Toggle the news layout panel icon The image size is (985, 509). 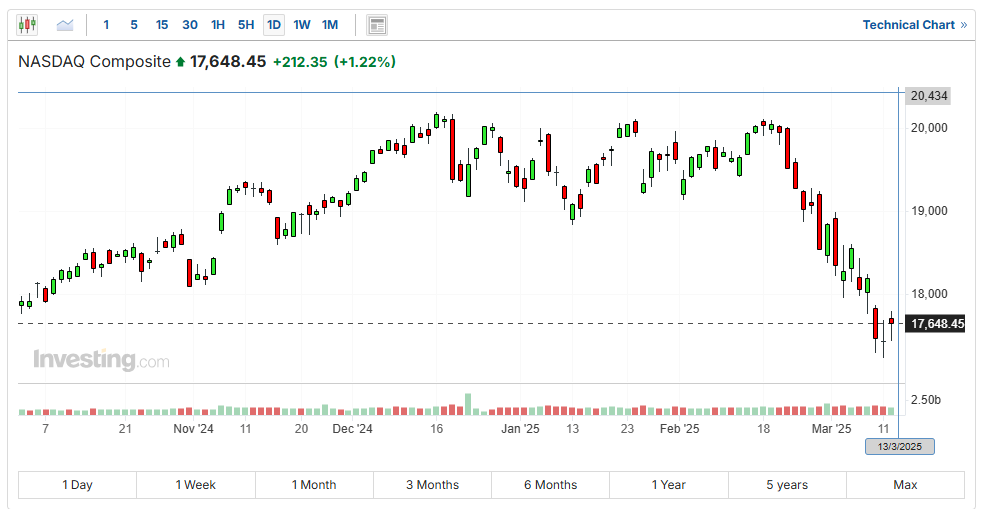click(377, 24)
